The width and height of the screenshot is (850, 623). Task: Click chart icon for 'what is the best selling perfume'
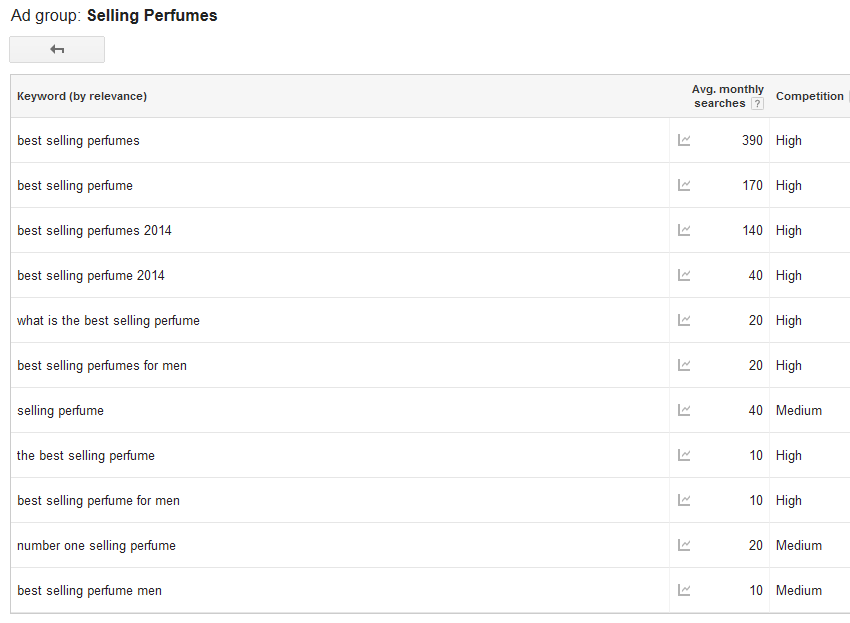pyautogui.click(x=684, y=321)
